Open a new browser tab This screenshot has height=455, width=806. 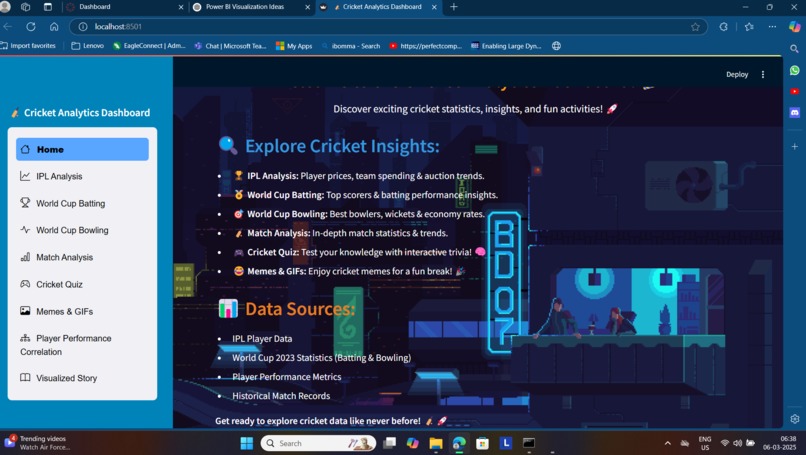click(453, 7)
